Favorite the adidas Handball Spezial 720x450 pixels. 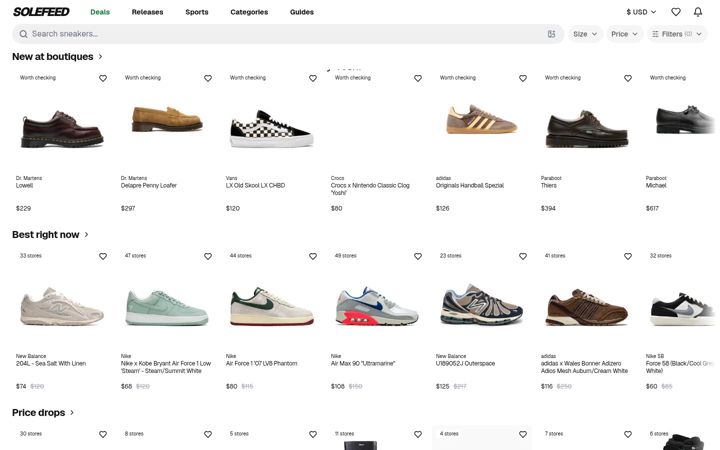click(x=523, y=79)
